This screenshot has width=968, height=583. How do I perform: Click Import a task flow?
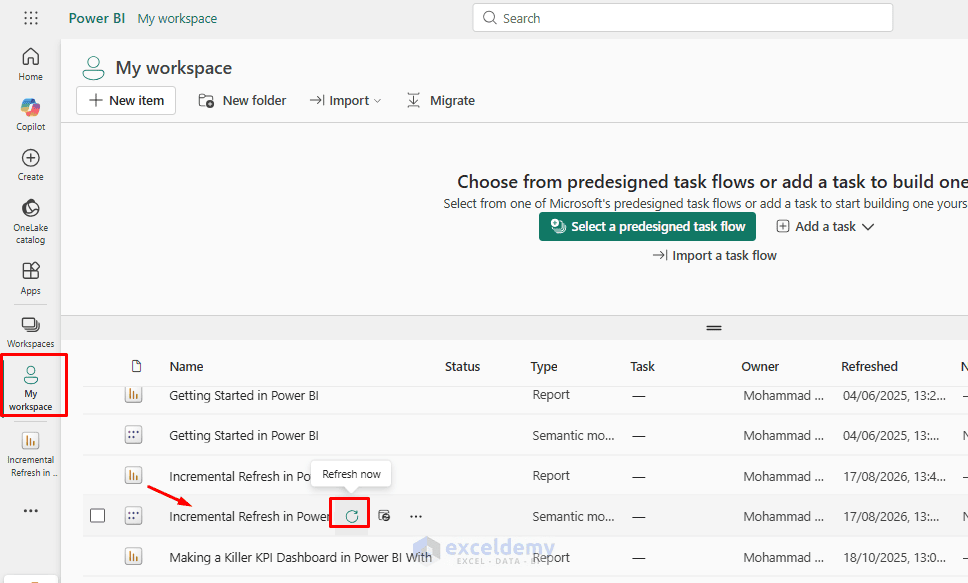click(715, 256)
